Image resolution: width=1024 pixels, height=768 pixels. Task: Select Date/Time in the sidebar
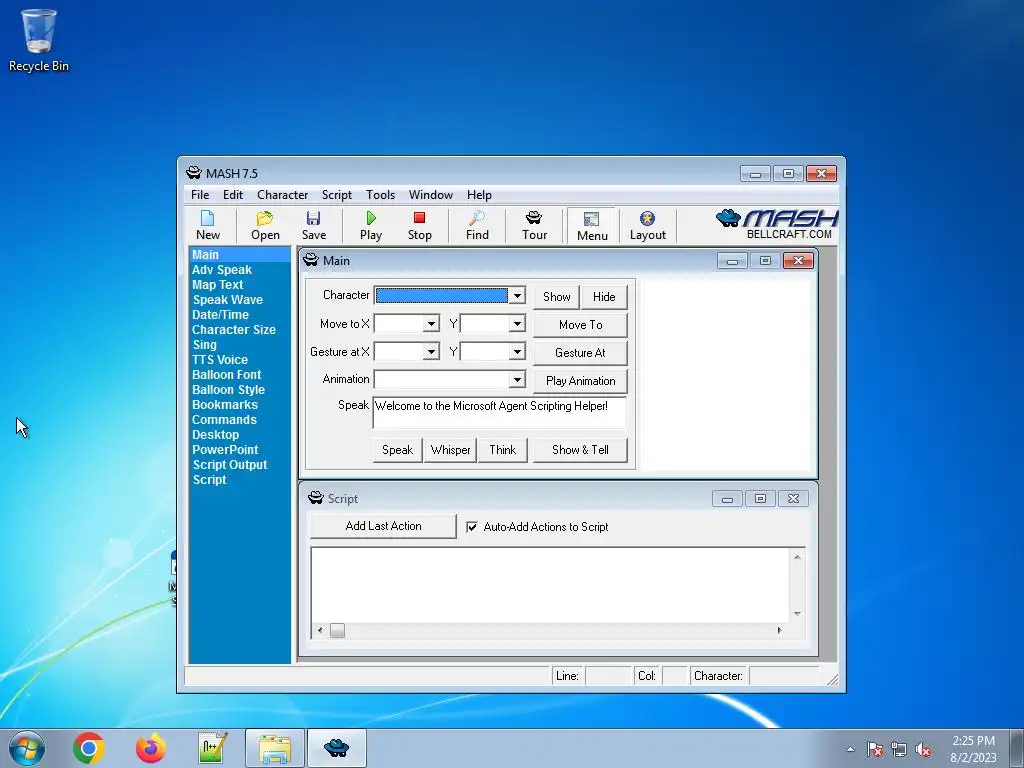220,315
